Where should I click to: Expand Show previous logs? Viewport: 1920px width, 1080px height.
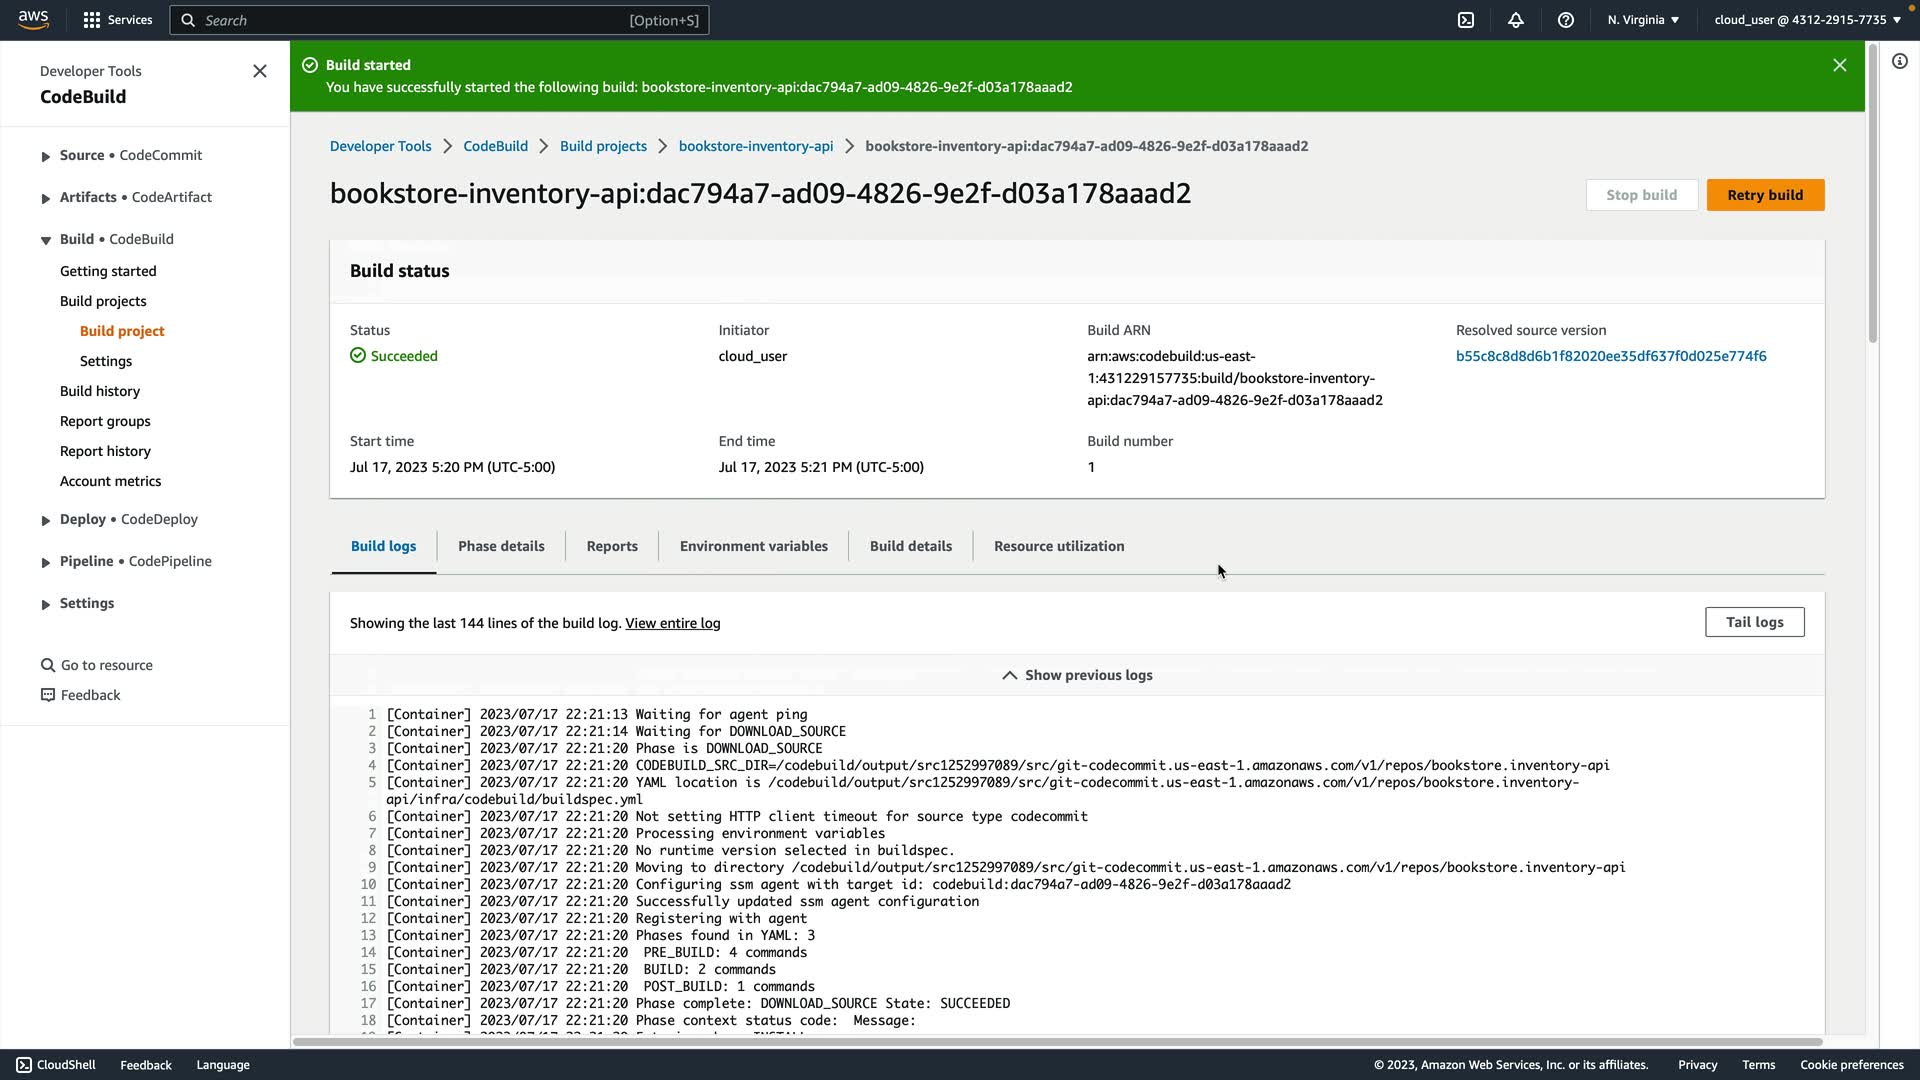coord(1077,675)
